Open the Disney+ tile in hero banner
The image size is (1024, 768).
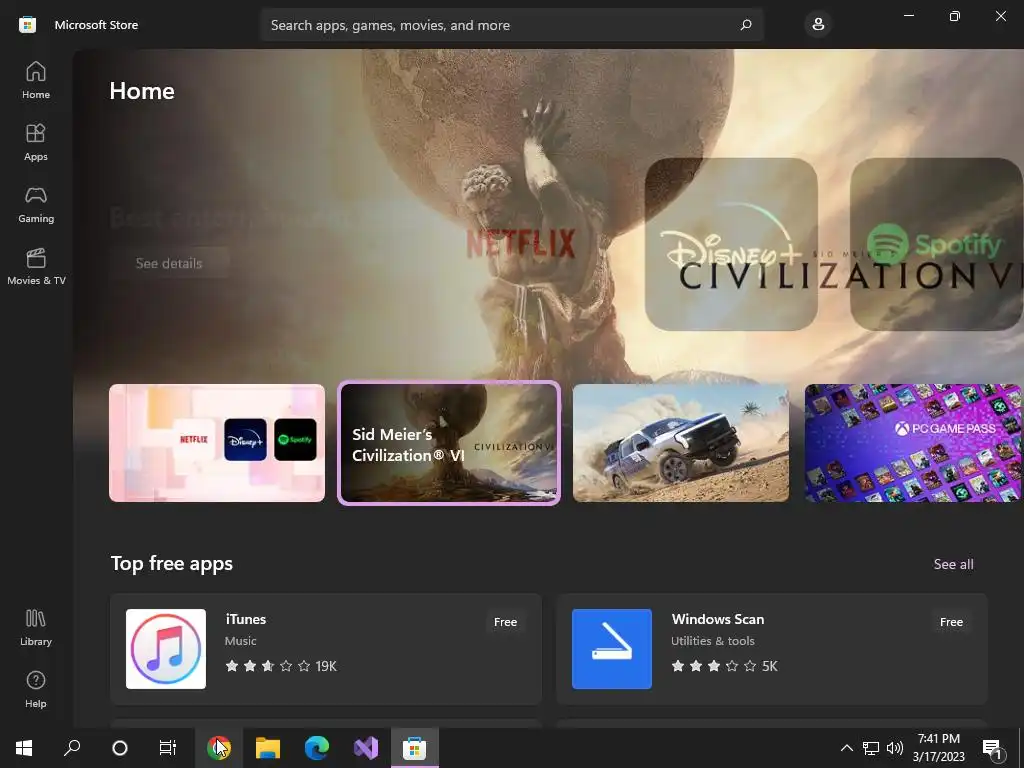coord(731,244)
